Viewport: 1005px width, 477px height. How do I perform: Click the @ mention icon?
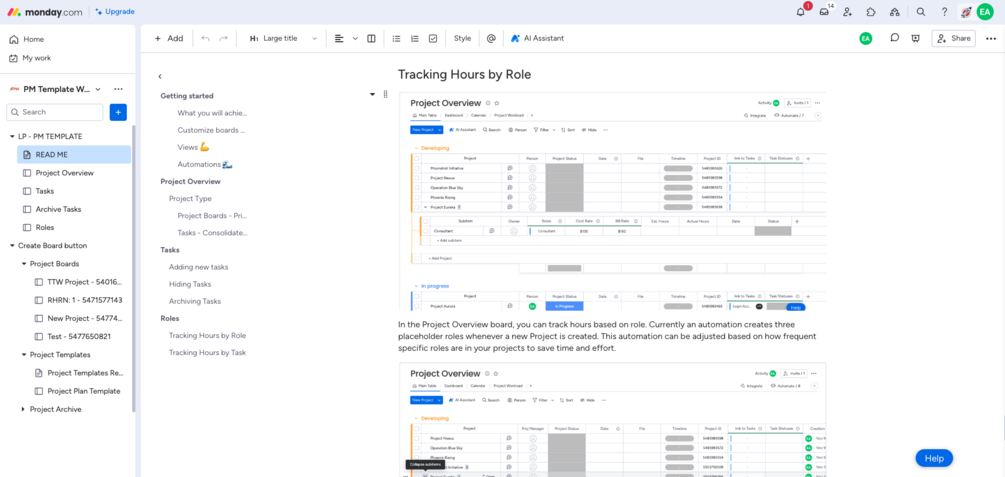coord(491,38)
